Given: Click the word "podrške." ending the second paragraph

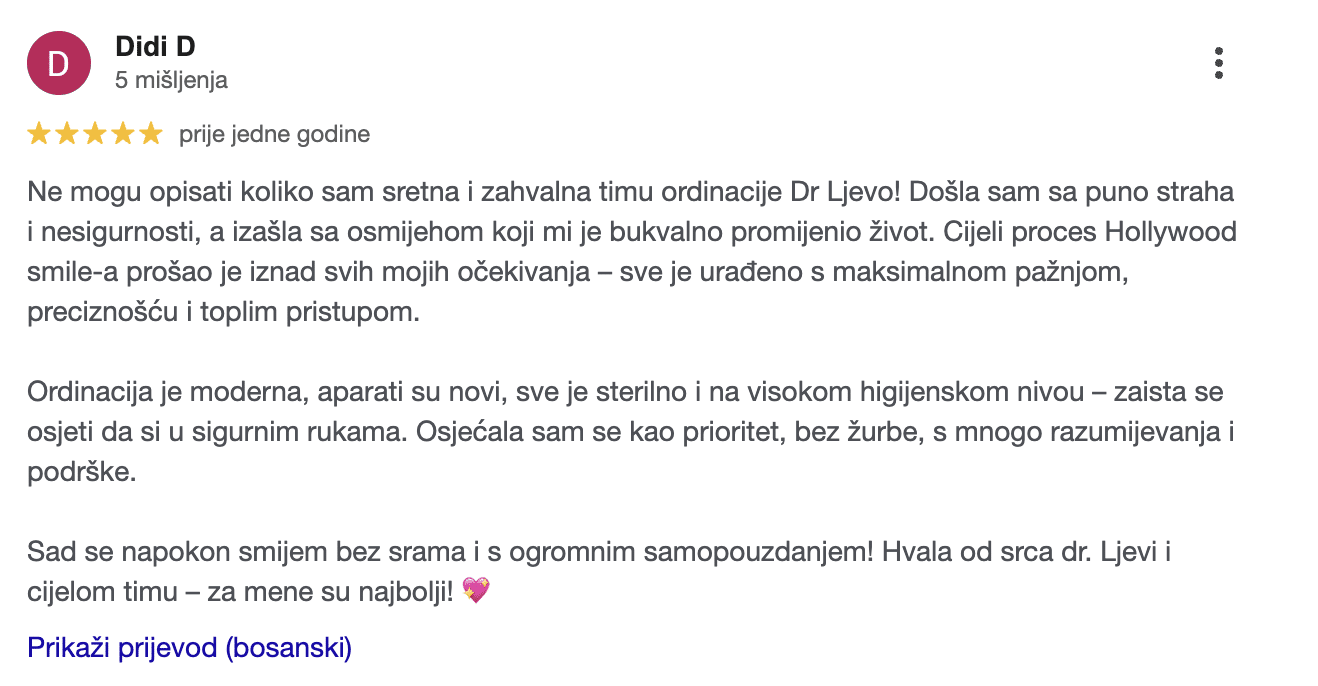Looking at the screenshot, I should coord(80,472).
